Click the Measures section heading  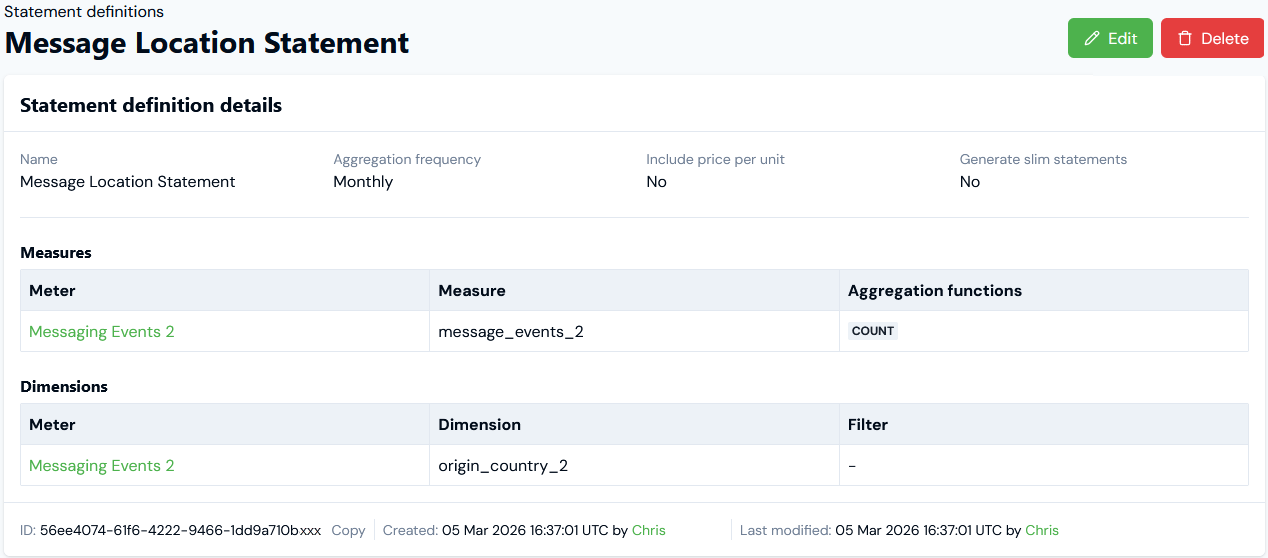point(56,252)
